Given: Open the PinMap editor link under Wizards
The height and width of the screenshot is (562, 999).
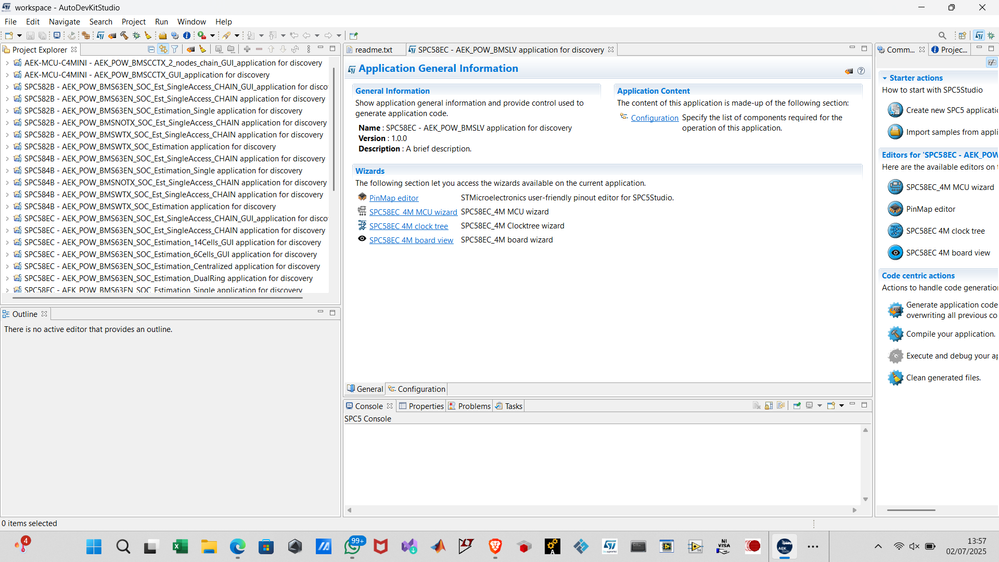Looking at the screenshot, I should pos(394,198).
